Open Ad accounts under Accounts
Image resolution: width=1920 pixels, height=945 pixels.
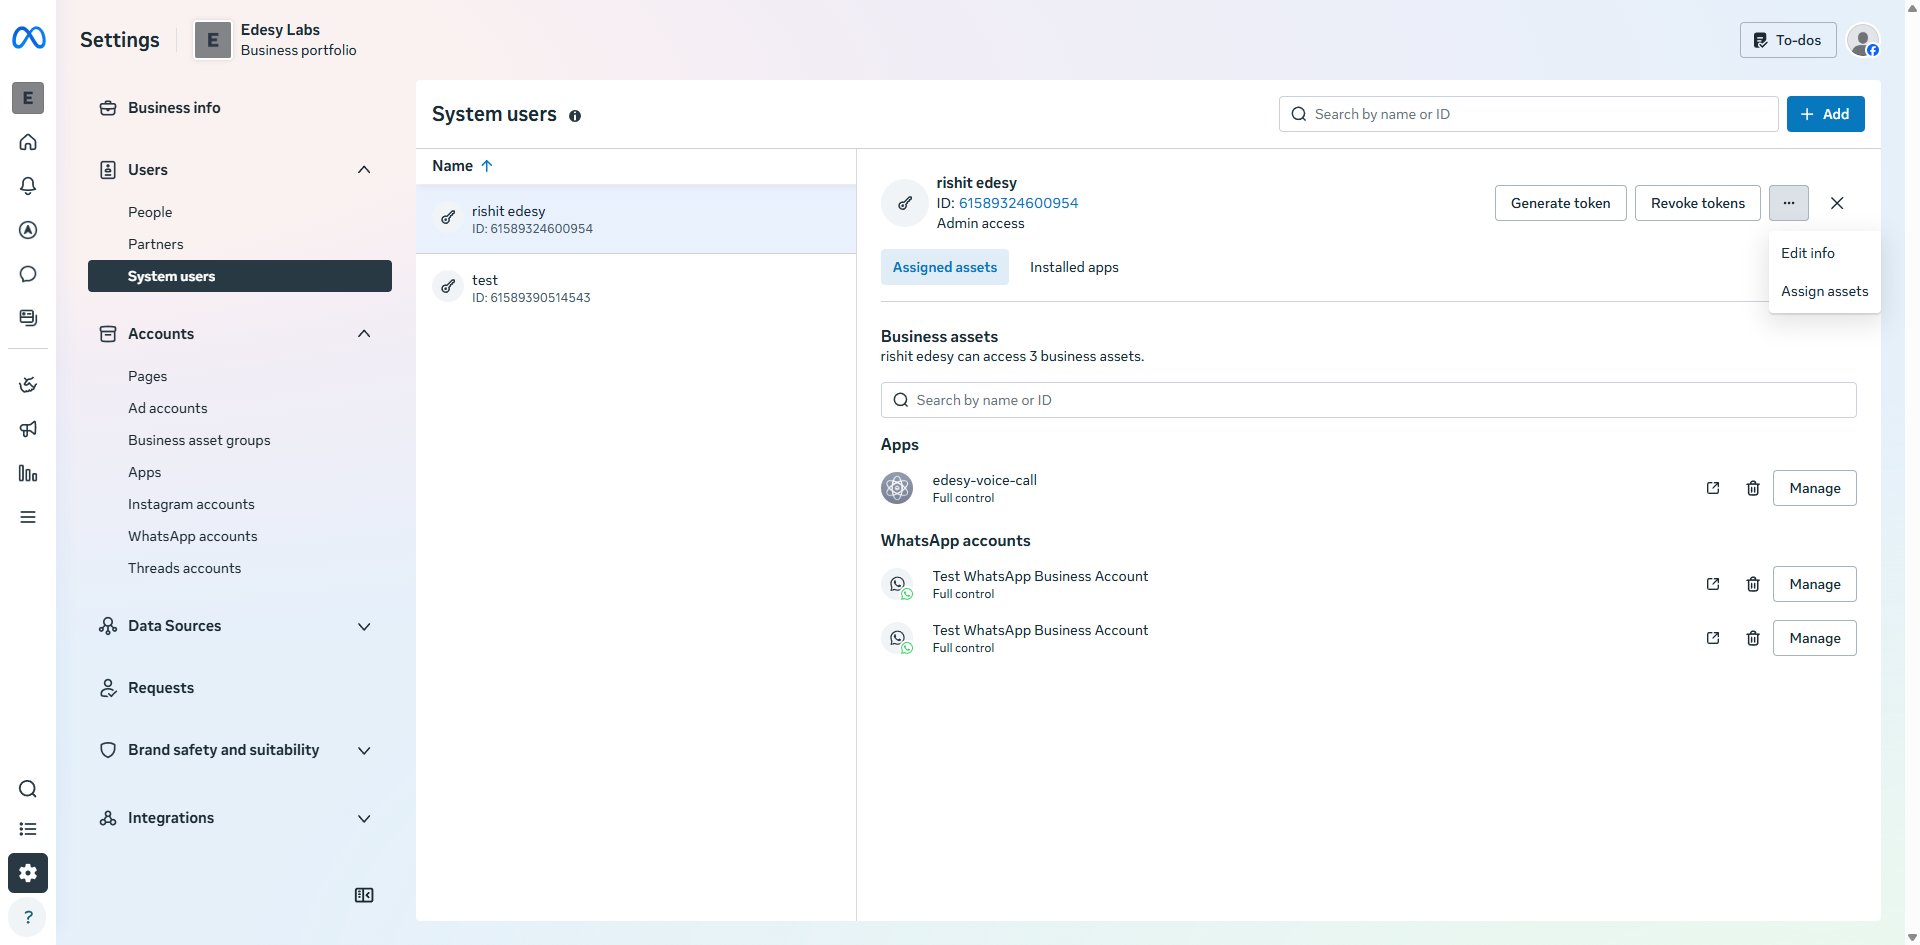(x=168, y=408)
